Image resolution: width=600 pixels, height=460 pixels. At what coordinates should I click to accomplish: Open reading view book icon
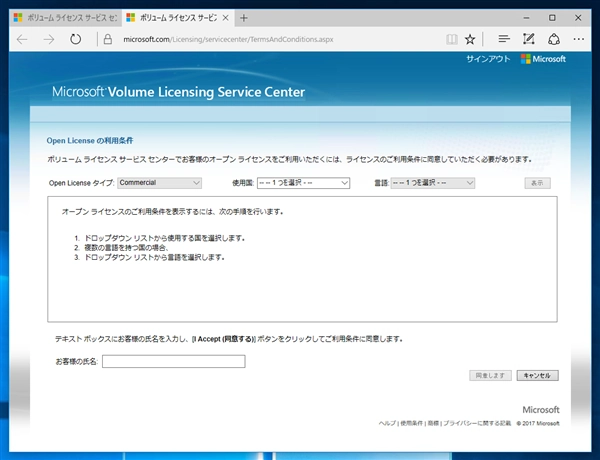(452, 39)
